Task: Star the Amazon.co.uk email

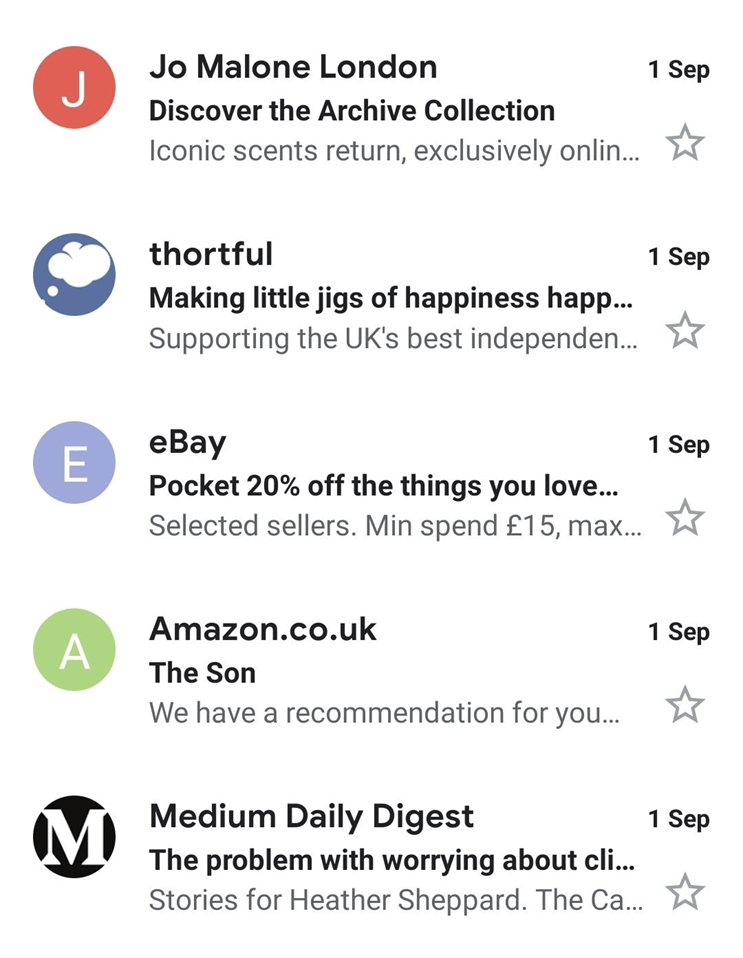Action: coord(685,705)
